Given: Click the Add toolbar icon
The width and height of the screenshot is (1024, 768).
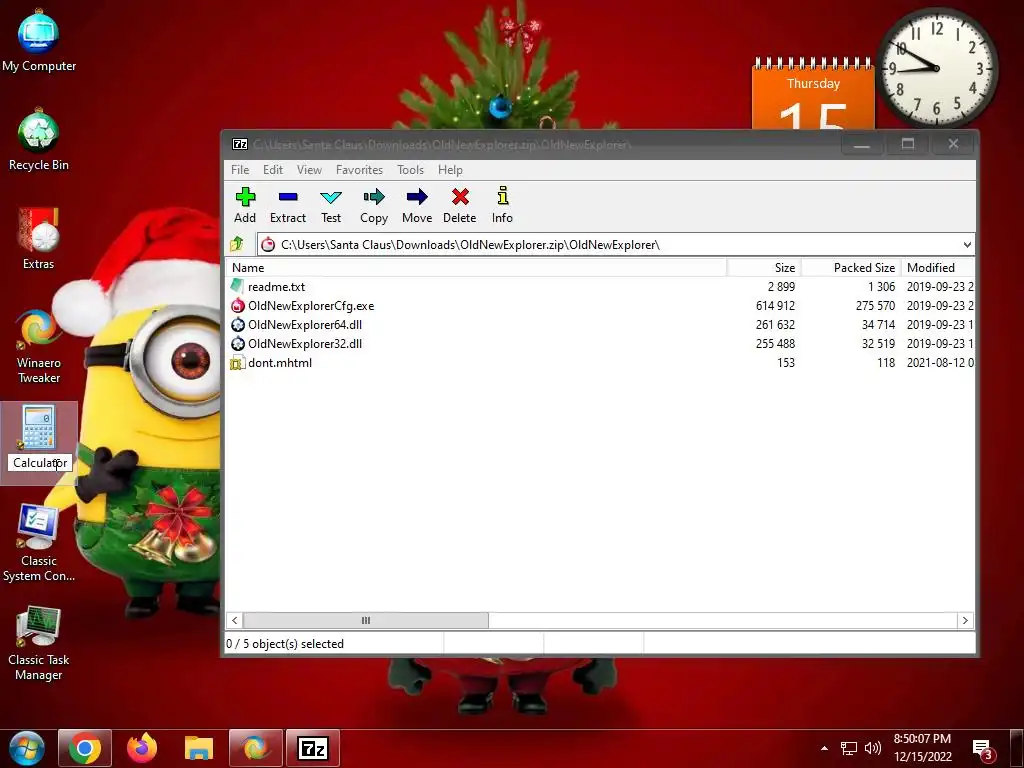Looking at the screenshot, I should [x=246, y=197].
